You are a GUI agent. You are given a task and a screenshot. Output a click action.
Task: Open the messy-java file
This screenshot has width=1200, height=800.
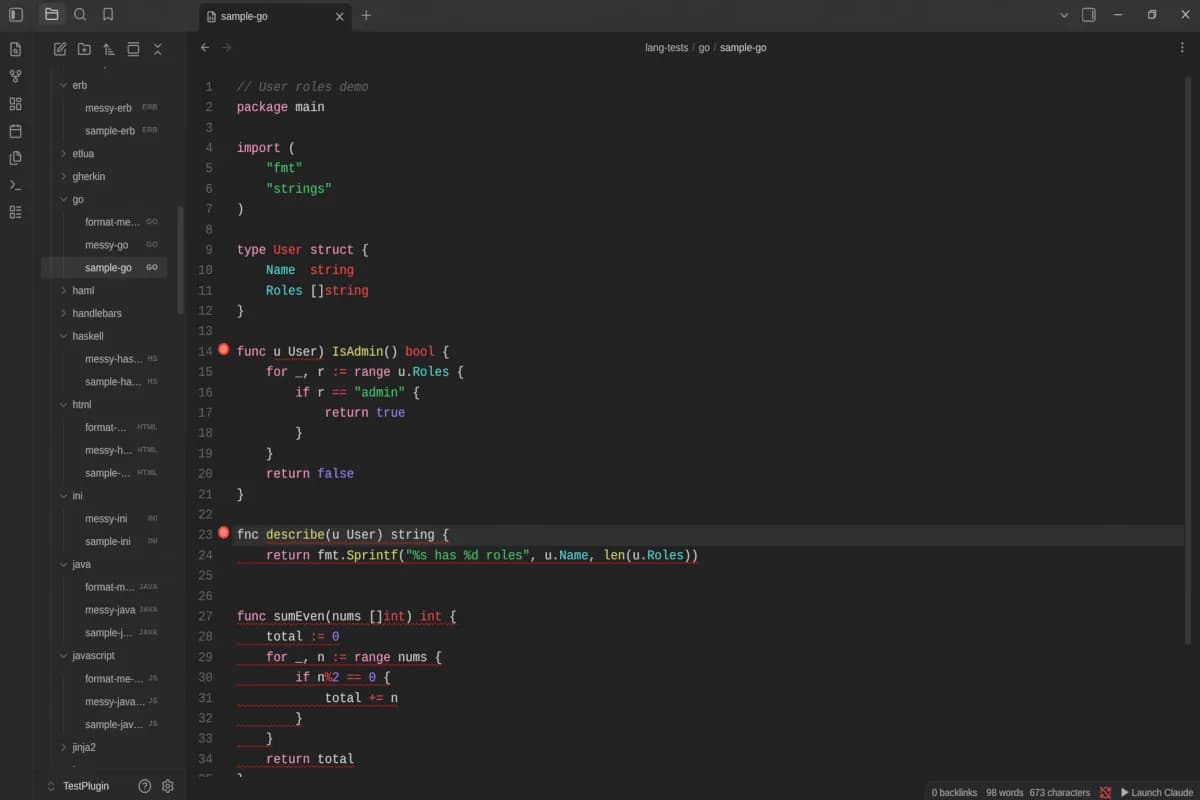tap(110, 610)
